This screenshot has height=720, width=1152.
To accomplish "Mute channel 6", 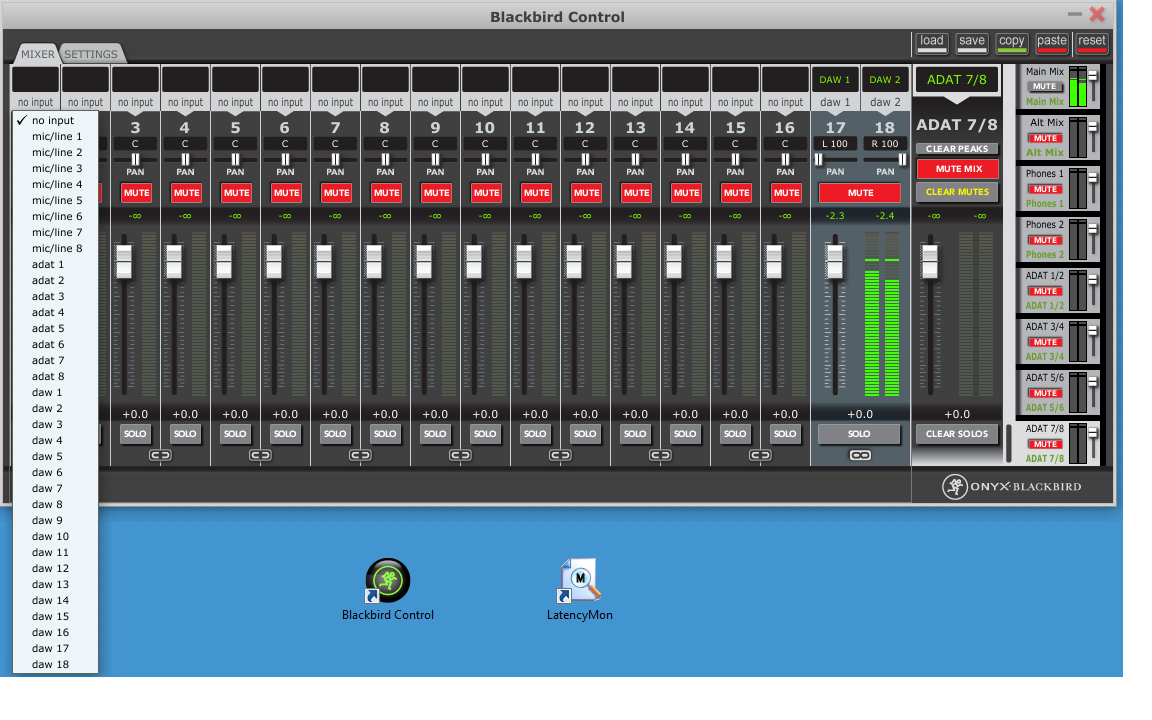I will (286, 192).
